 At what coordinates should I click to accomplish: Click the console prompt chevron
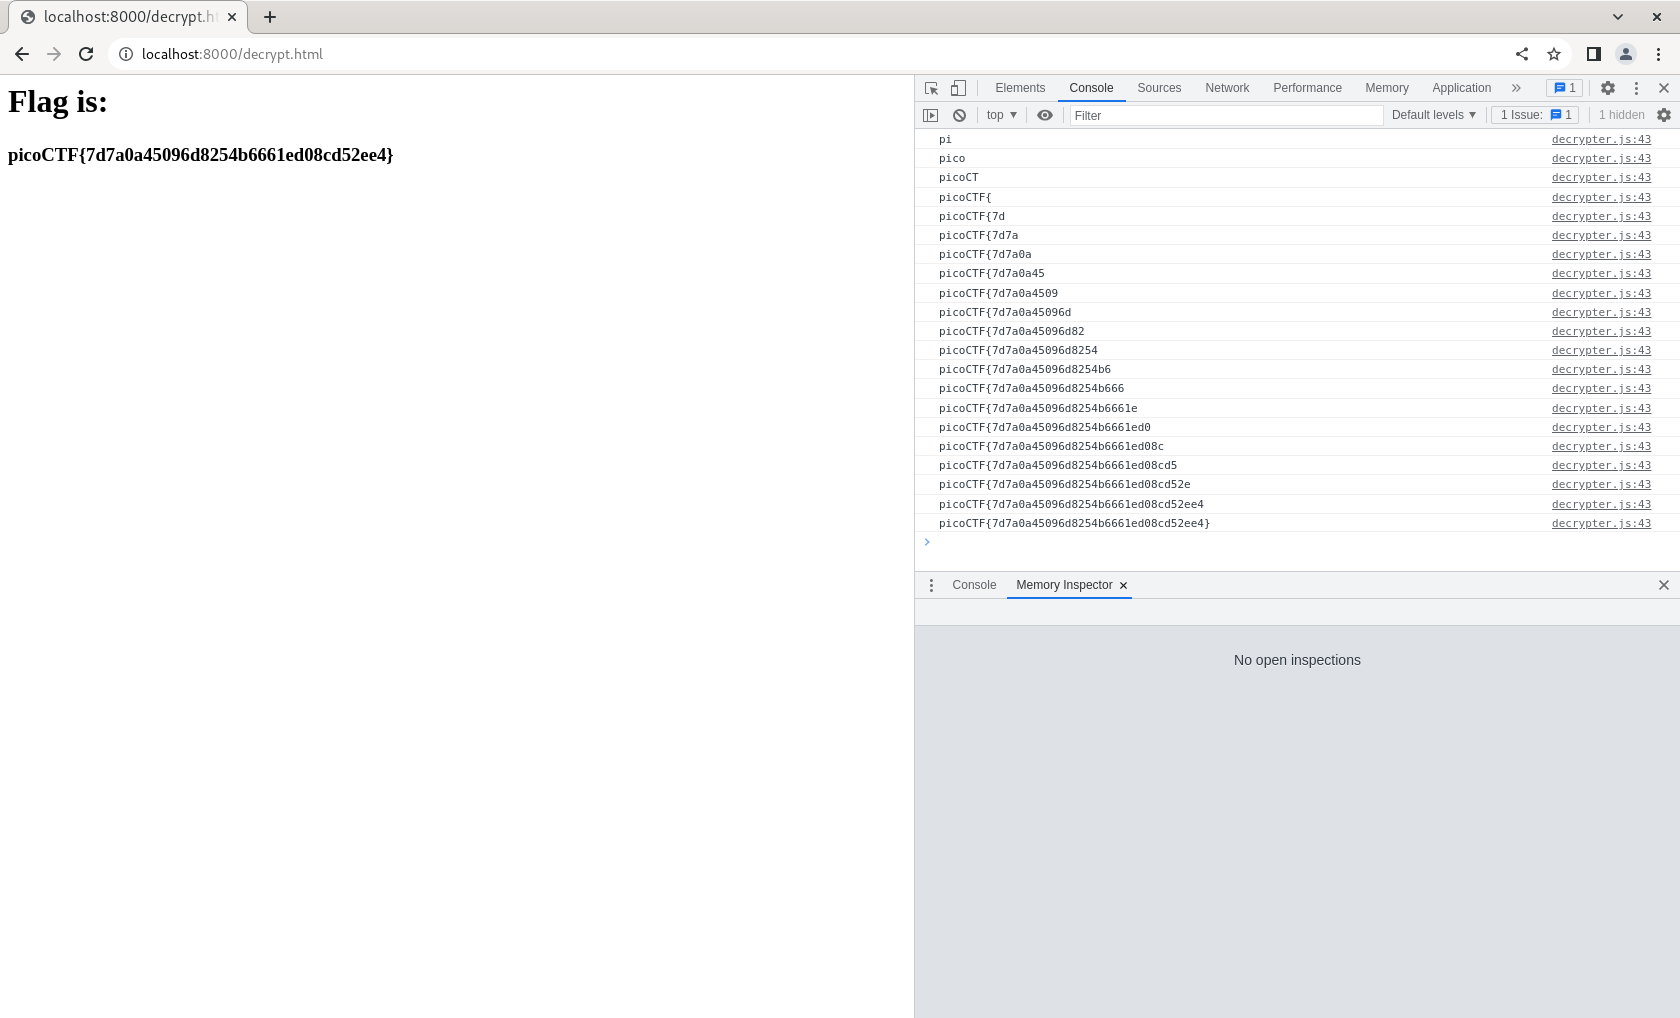(x=927, y=542)
